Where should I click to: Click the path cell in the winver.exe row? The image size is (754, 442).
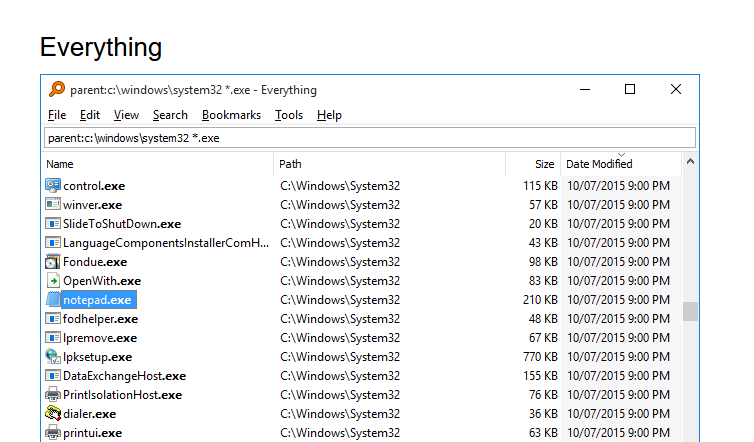(340, 205)
